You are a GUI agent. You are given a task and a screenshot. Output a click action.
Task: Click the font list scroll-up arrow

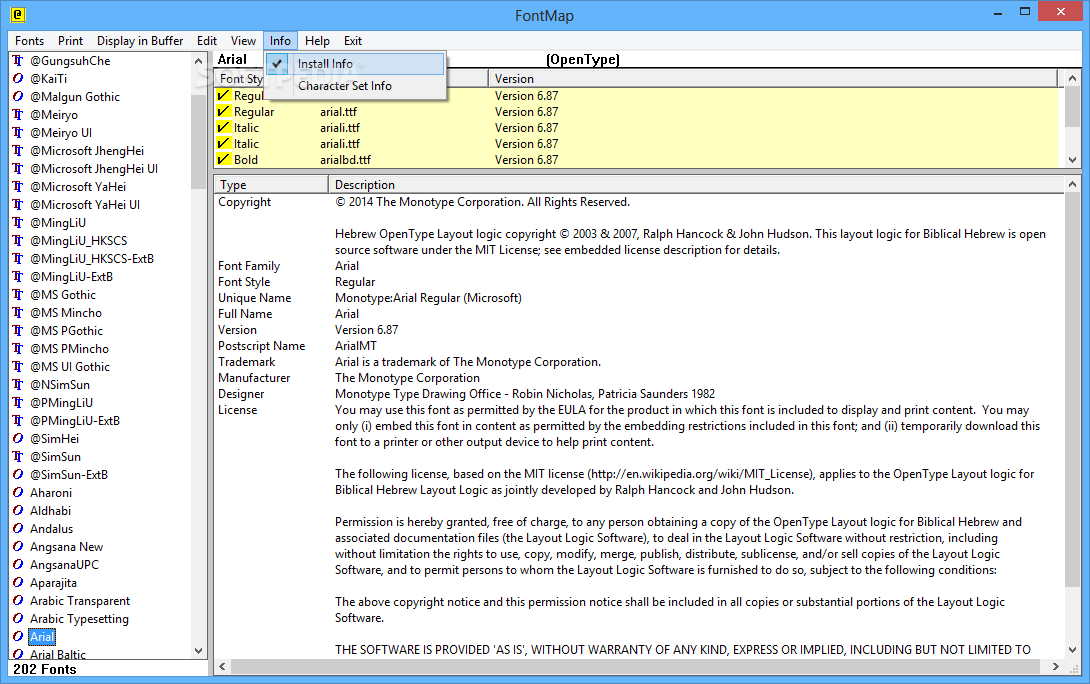(x=199, y=61)
